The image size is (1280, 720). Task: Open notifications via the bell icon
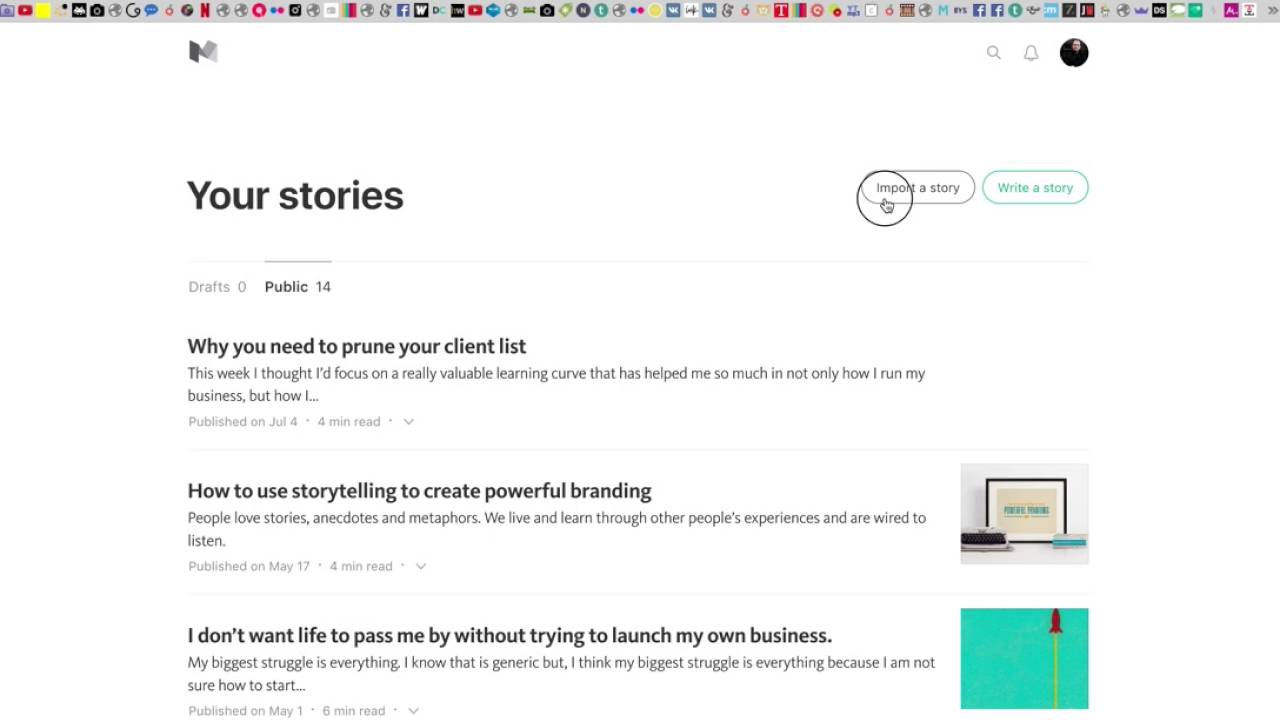click(x=1031, y=53)
